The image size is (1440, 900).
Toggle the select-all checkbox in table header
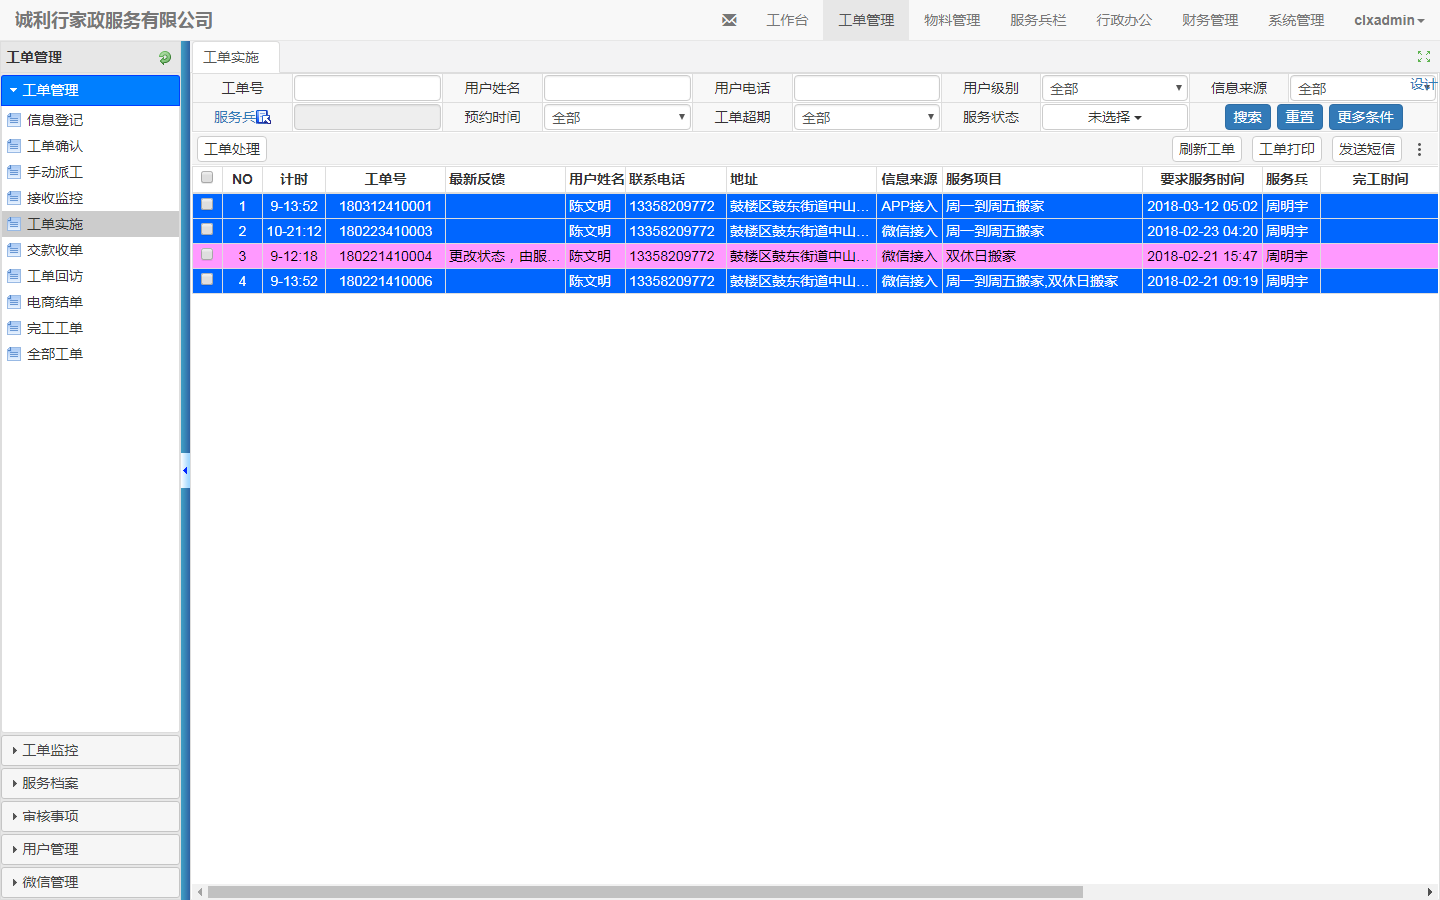pyautogui.click(x=207, y=178)
